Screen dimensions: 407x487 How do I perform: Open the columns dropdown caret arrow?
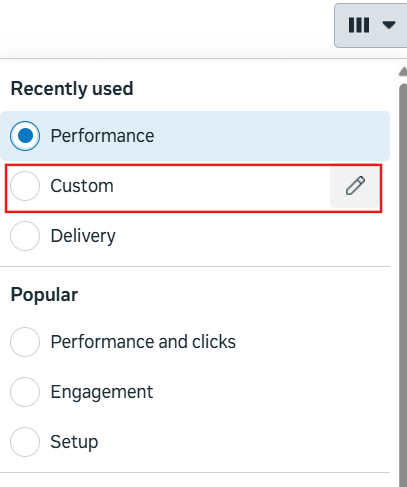coord(389,25)
